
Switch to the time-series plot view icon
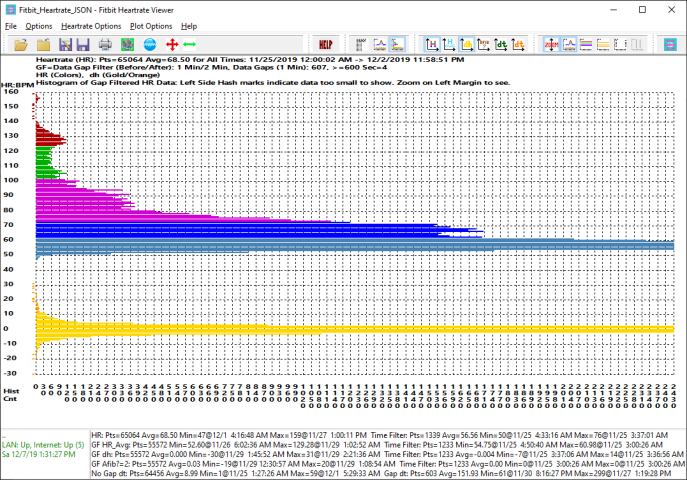coord(379,45)
